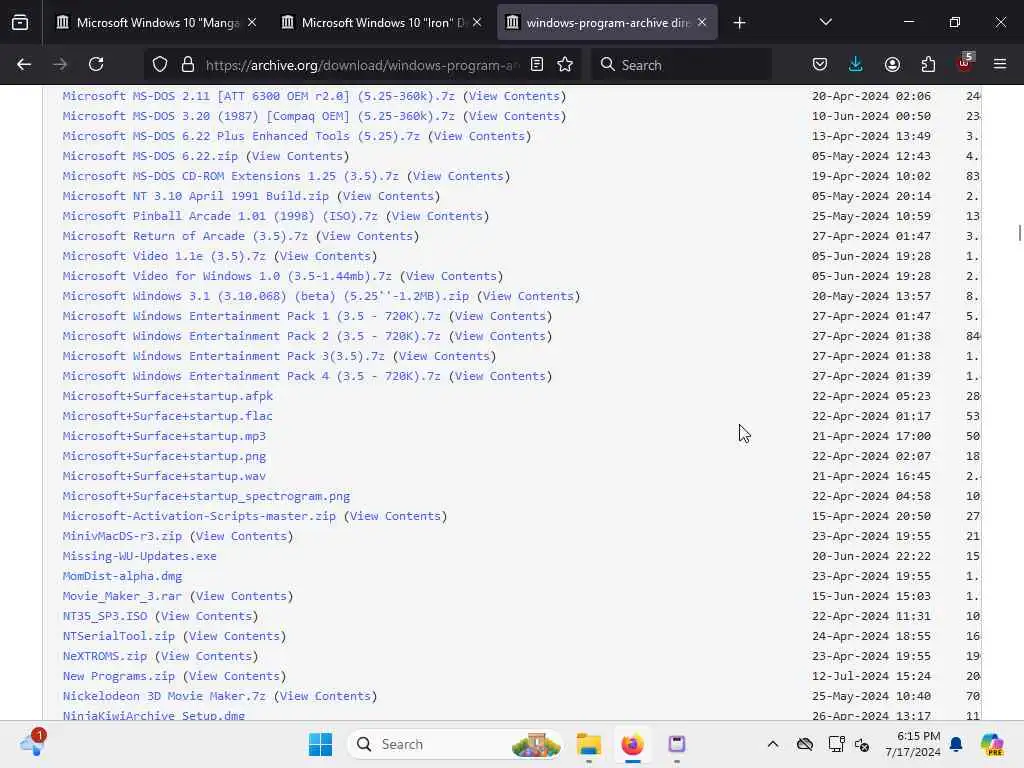The width and height of the screenshot is (1024, 768).
Task: Open purple app icon in taskbar
Action: click(677, 744)
